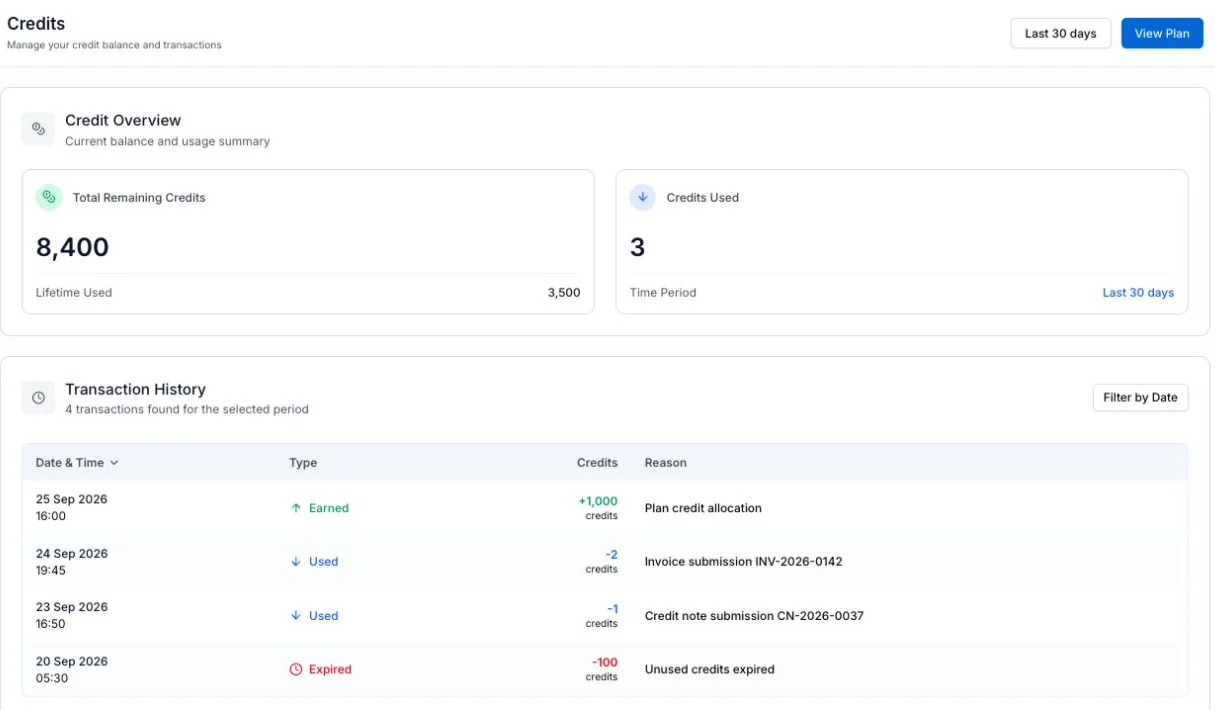The width and height of the screenshot is (1215, 710).
Task: Select the 23 Sep 2026 date cell
Action: [71, 615]
